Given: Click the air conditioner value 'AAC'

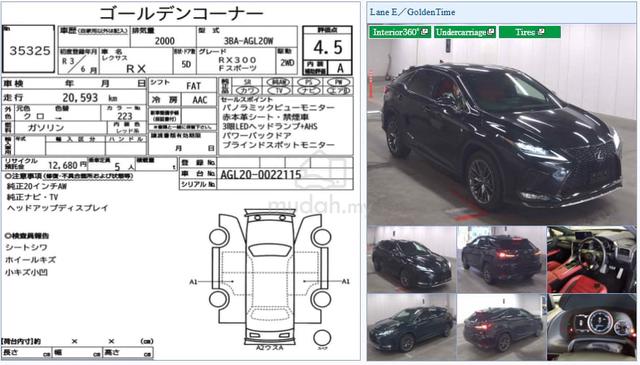Looking at the screenshot, I should 200,100.
